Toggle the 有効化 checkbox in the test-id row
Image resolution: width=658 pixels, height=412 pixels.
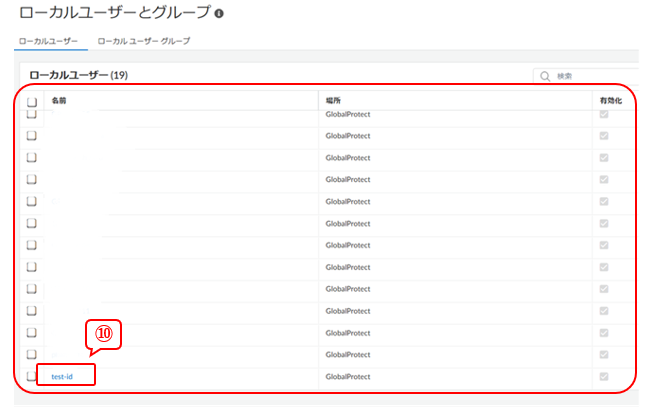(x=603, y=376)
